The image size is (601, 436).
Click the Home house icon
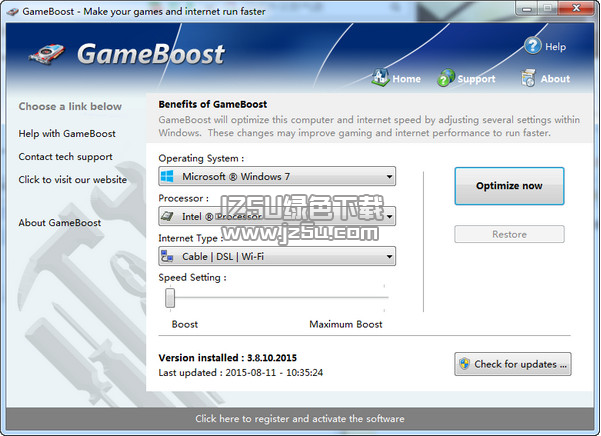(x=380, y=78)
